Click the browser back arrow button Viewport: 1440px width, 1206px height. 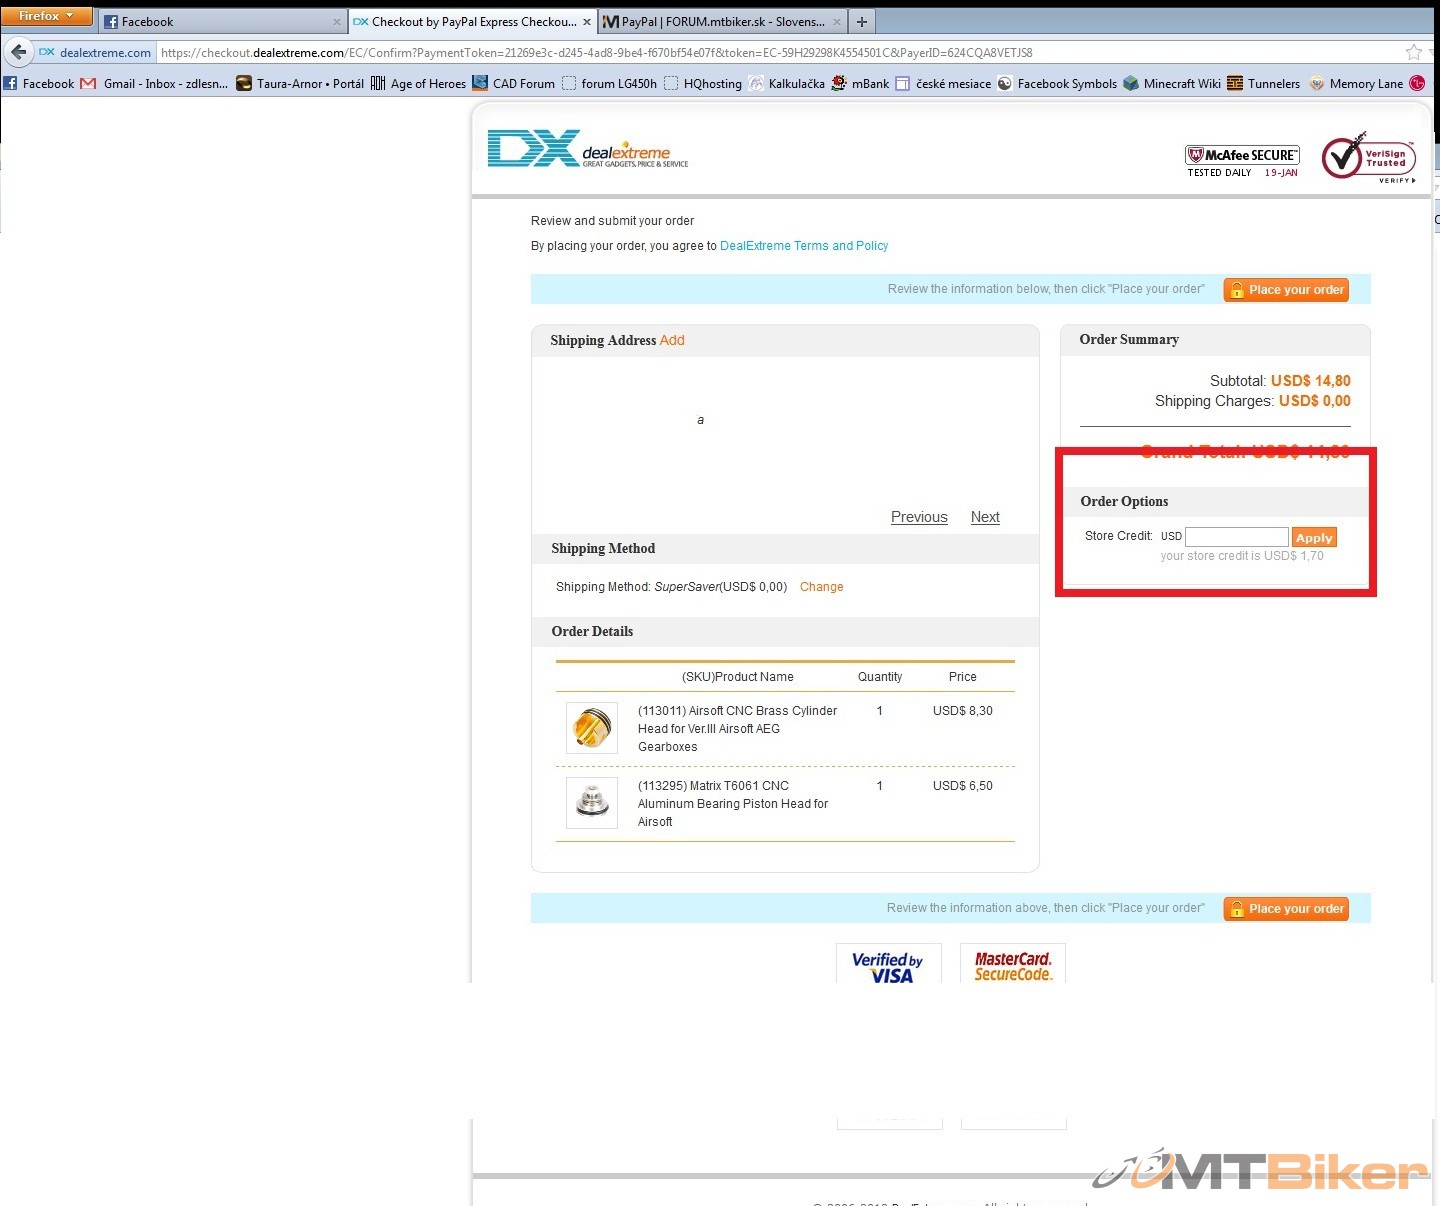[x=18, y=52]
